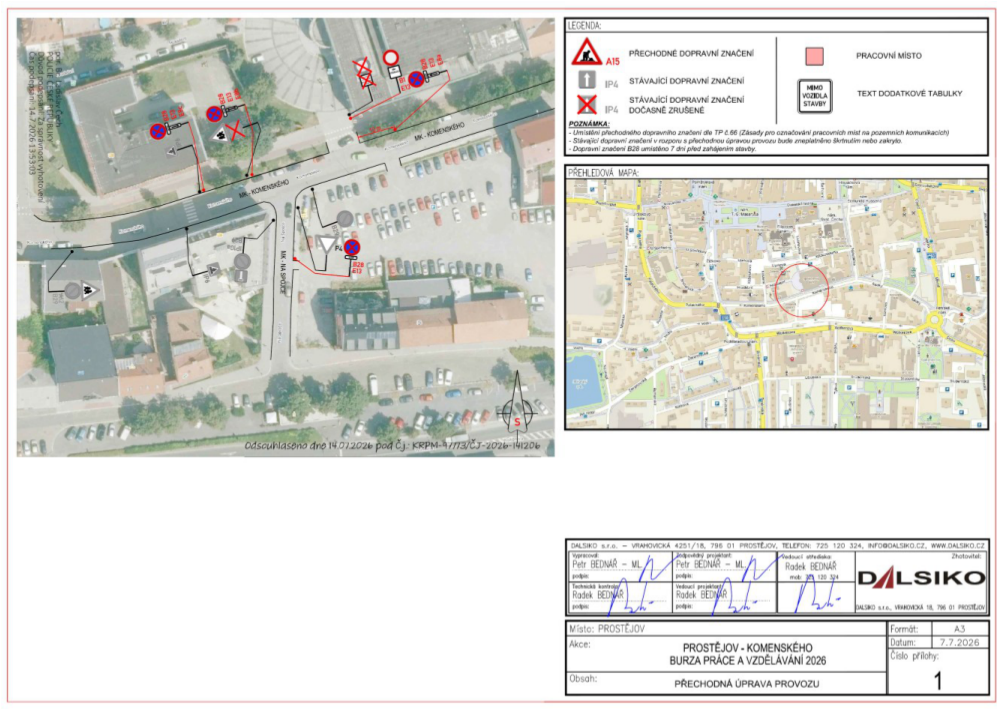Viewport: 1003px width, 709px height.
Task: Click the PŘEHLEDOVÁ MAPA heading
Action: (x=603, y=173)
